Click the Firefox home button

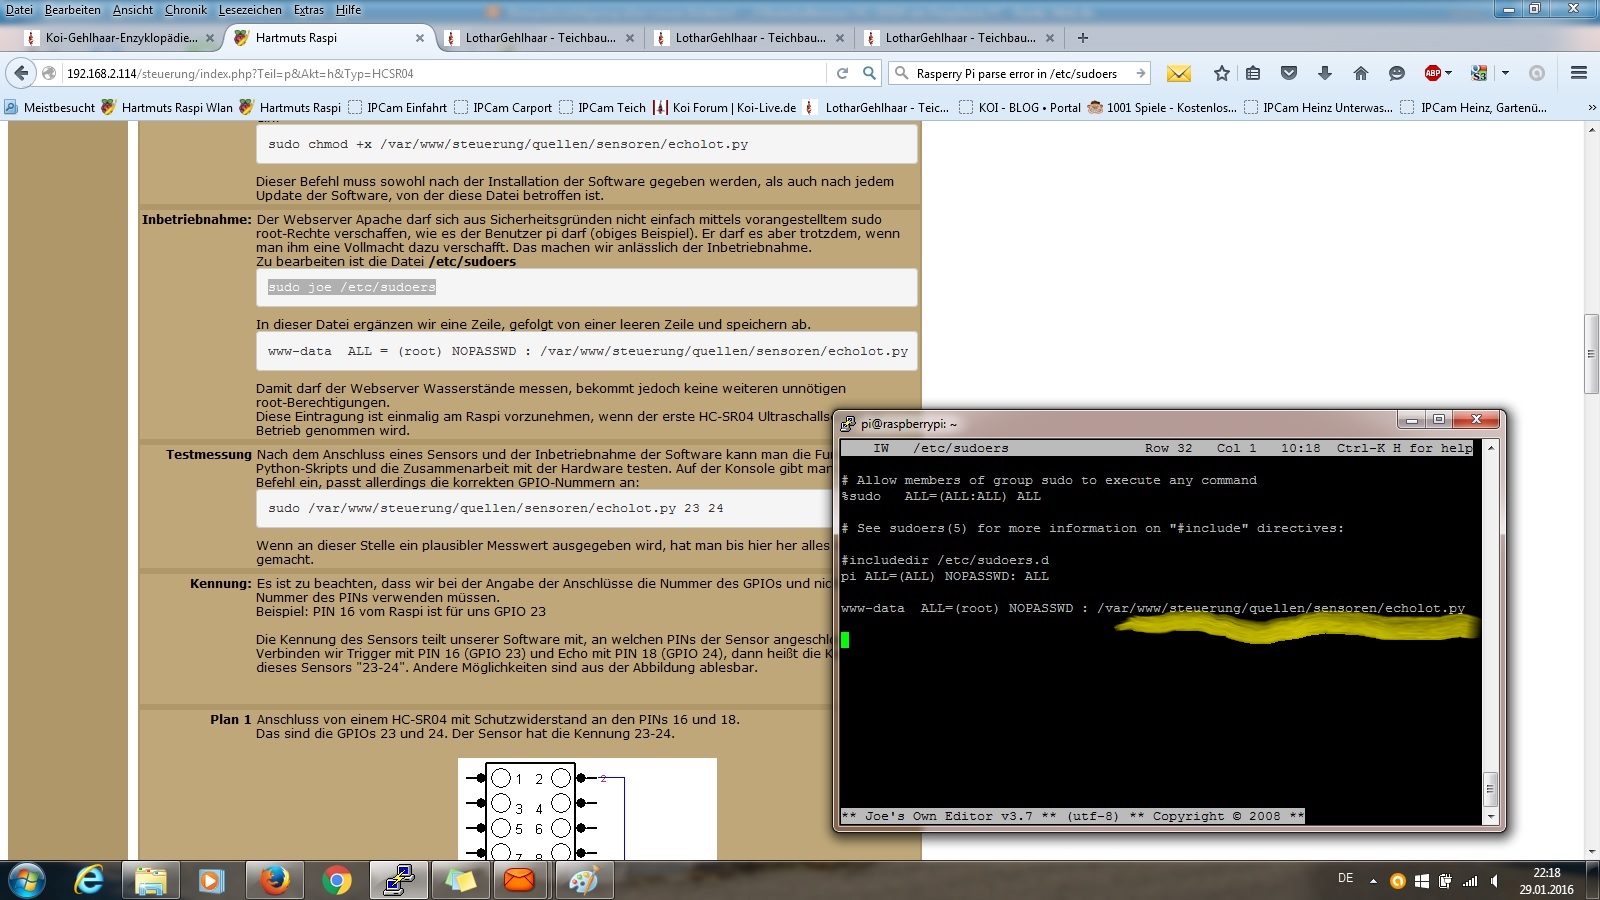pyautogui.click(x=1360, y=73)
